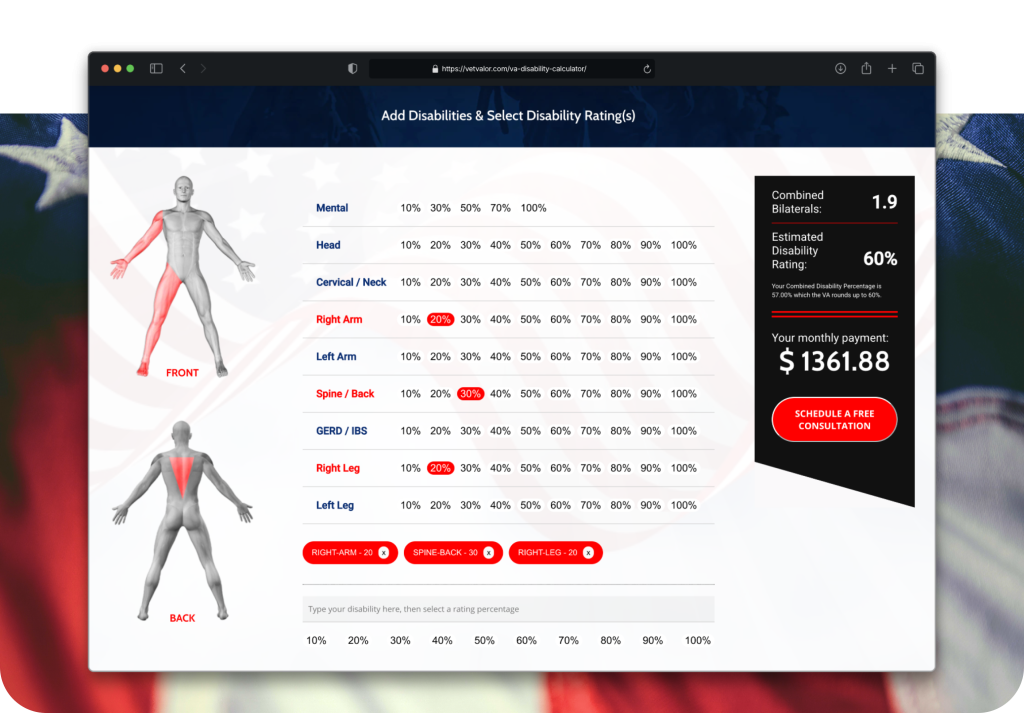Deselect the 20% Right Arm rating
This screenshot has width=1024, height=713.
coord(440,320)
